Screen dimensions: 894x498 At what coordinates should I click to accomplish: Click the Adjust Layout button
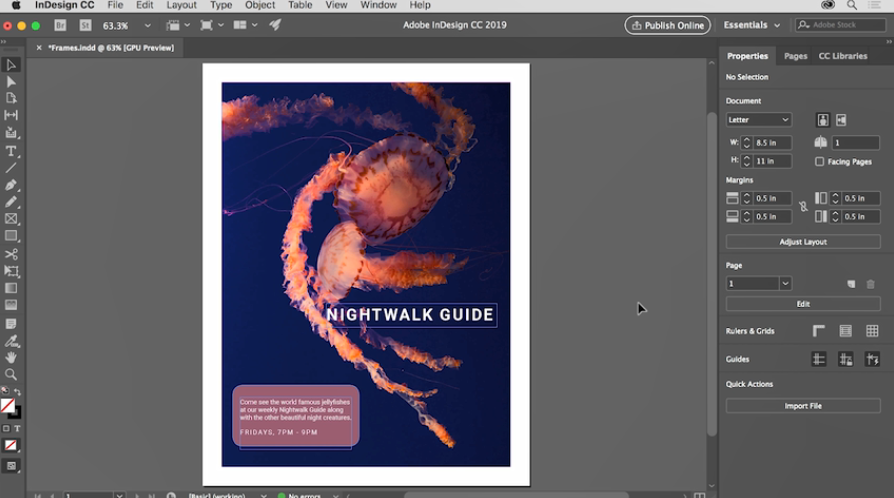802,242
